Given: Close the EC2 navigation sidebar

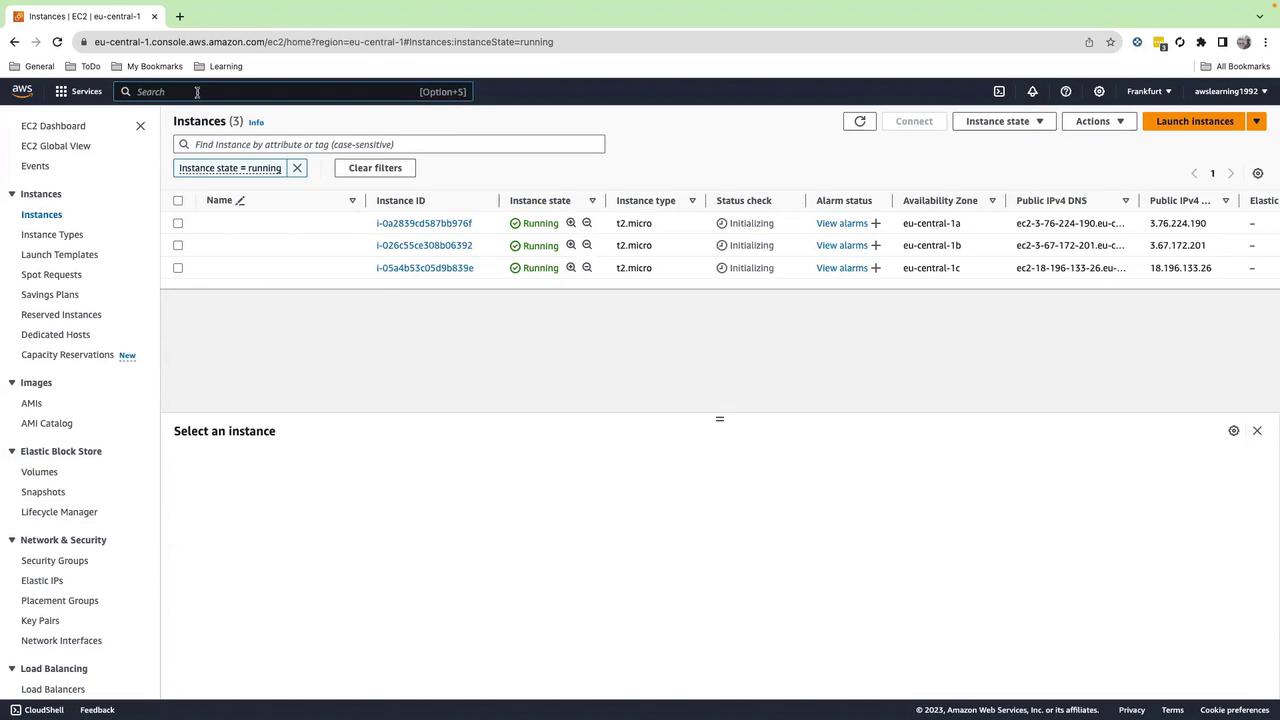Looking at the screenshot, I should (x=140, y=126).
